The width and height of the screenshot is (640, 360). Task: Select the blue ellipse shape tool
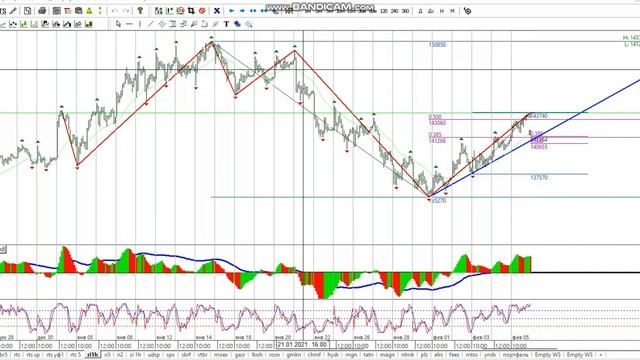[x=238, y=24]
